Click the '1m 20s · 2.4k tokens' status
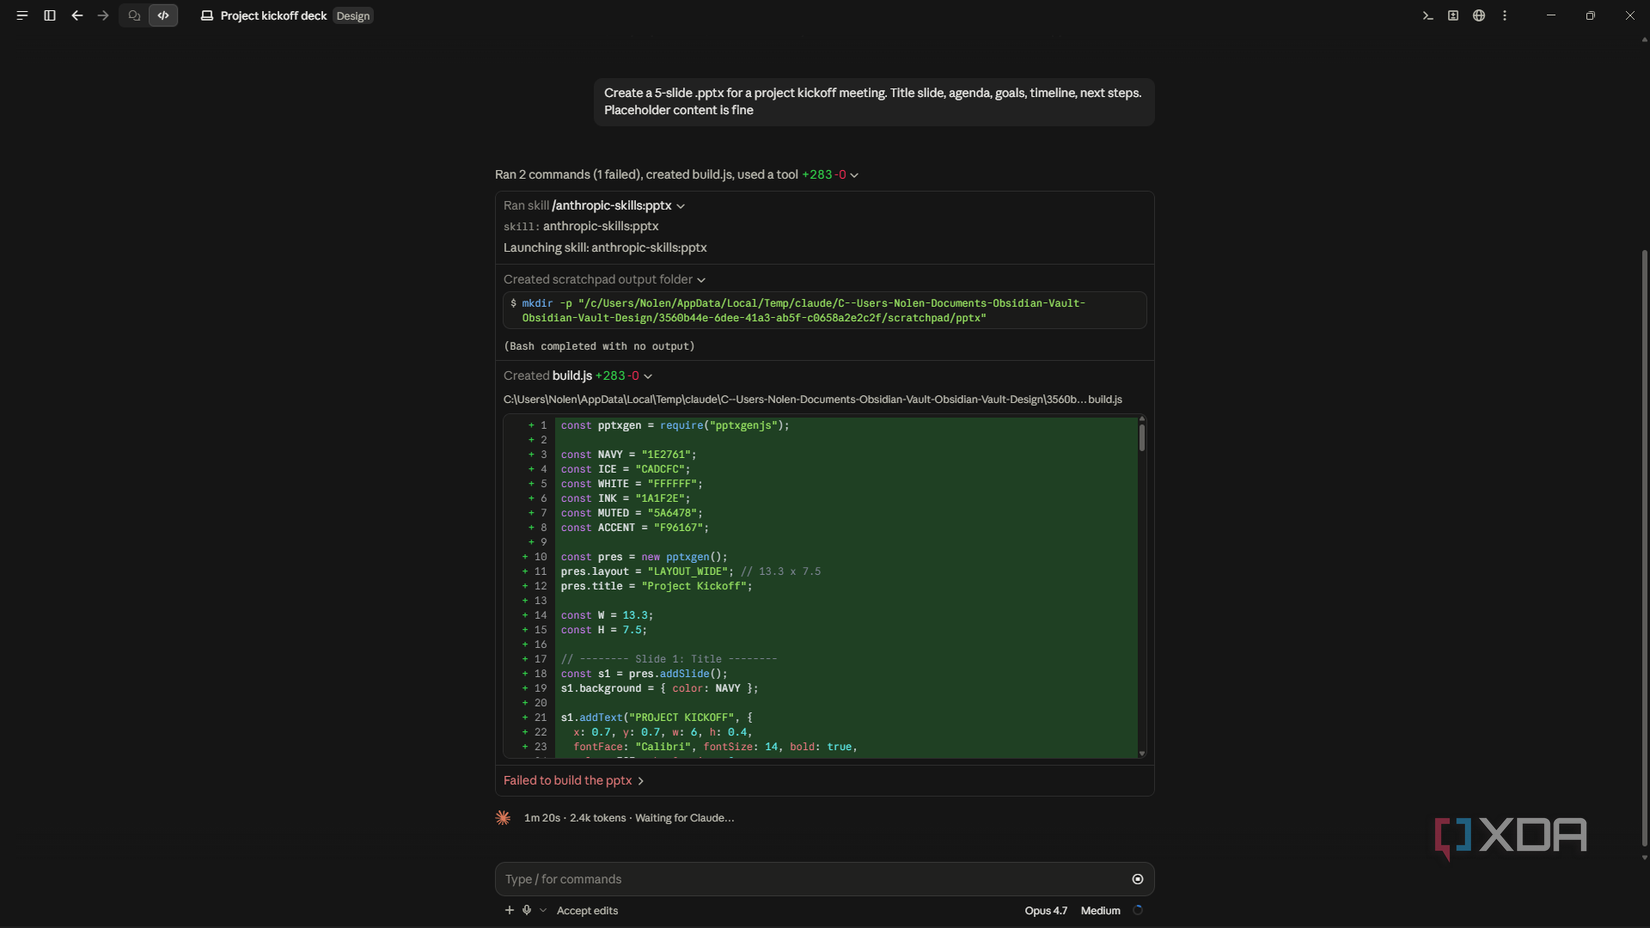The height and width of the screenshot is (928, 1650). click(575, 818)
